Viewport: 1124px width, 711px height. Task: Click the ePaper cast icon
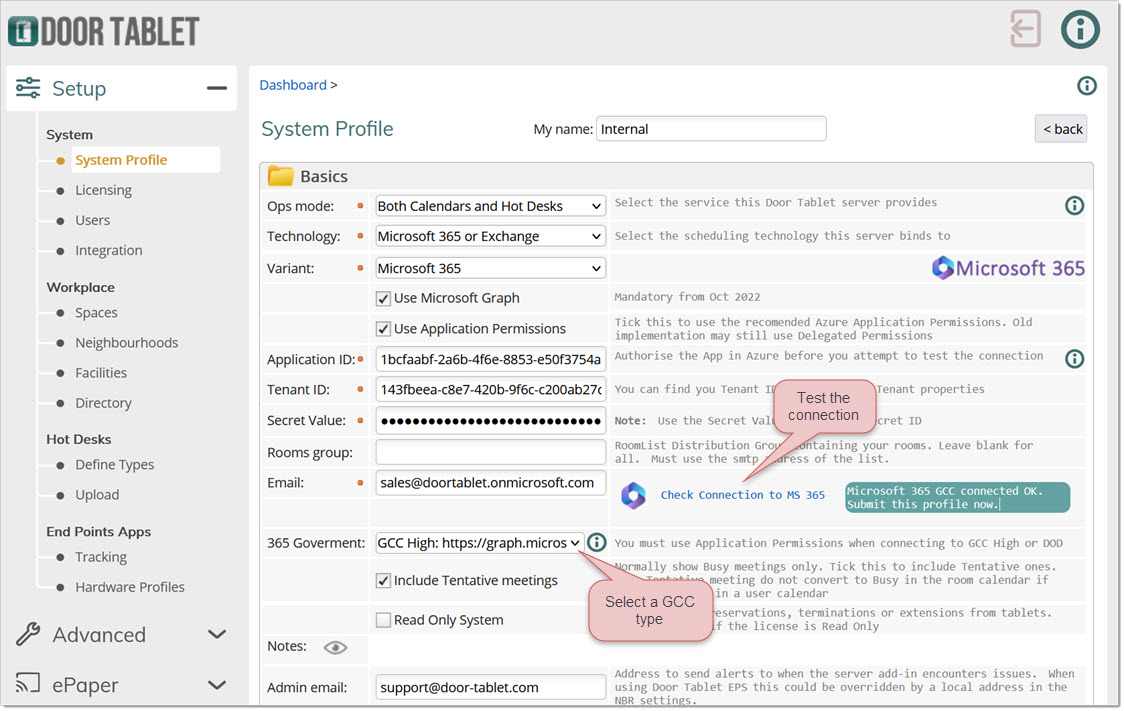28,683
